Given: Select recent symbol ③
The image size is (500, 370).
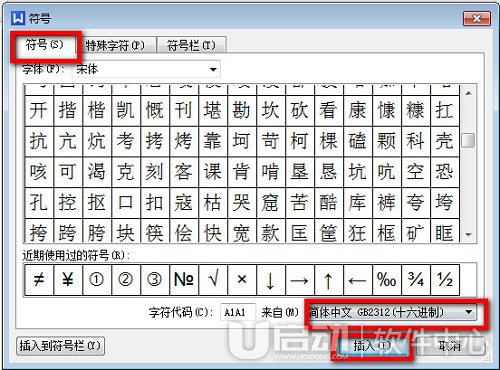Looking at the screenshot, I should click(x=155, y=279).
